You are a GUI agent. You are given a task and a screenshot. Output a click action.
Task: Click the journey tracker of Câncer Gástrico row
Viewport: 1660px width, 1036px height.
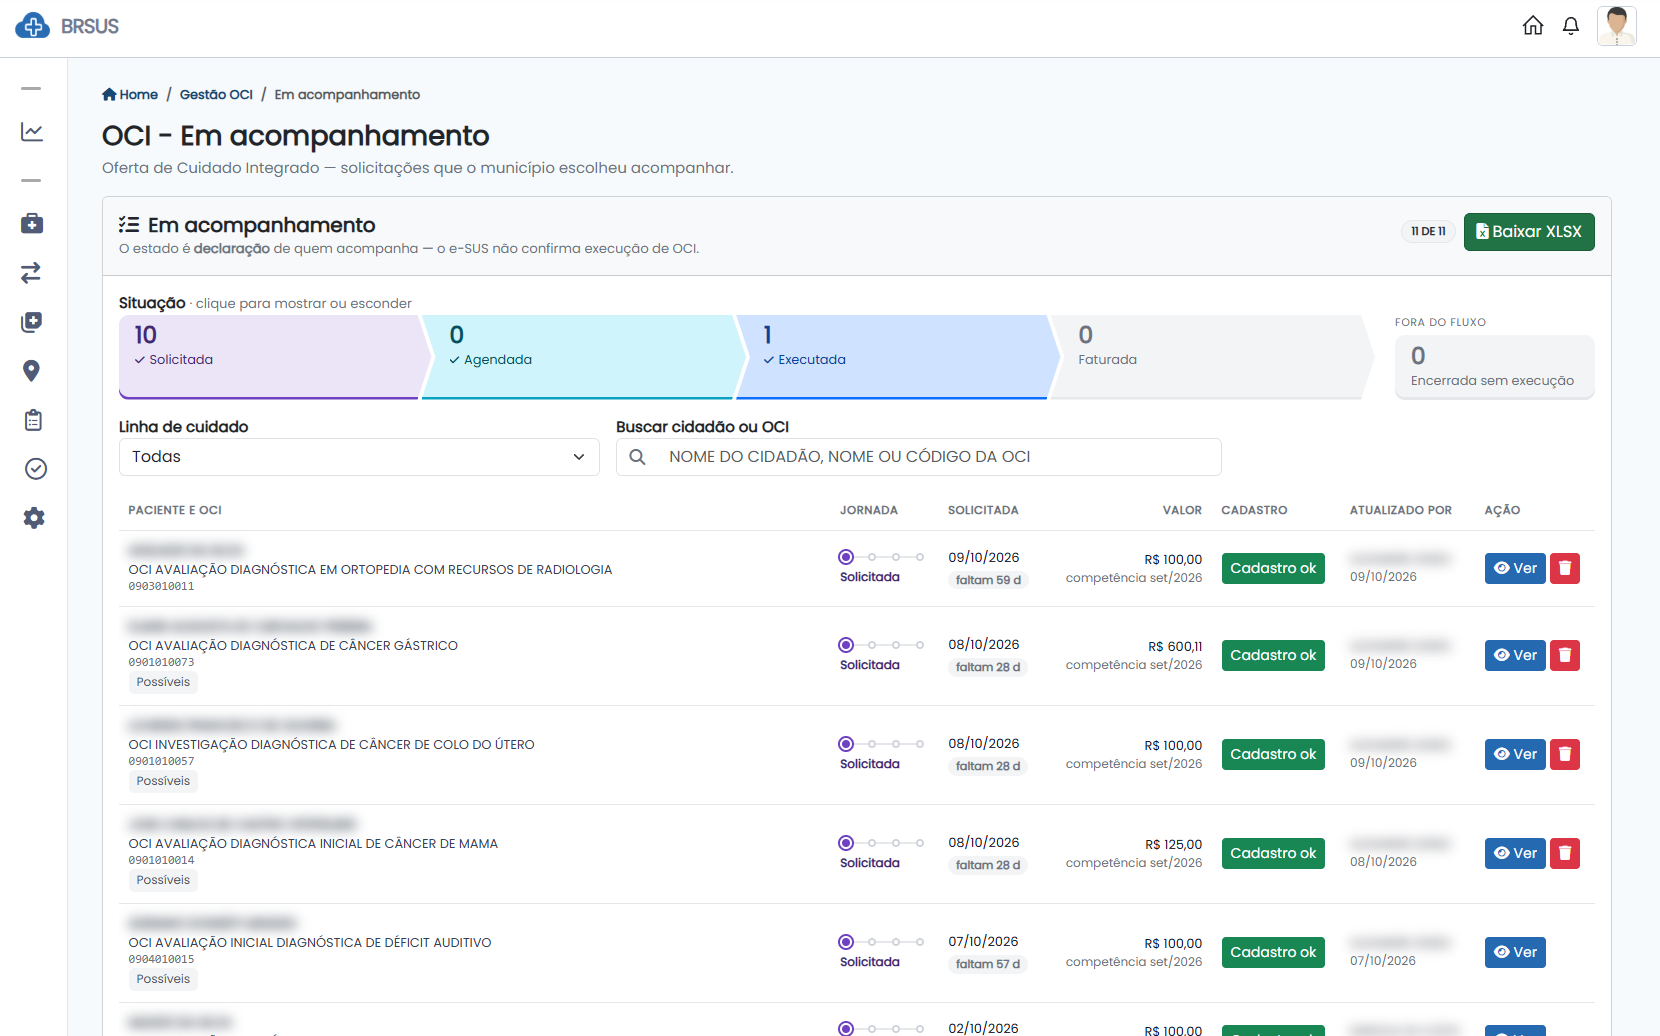point(881,645)
